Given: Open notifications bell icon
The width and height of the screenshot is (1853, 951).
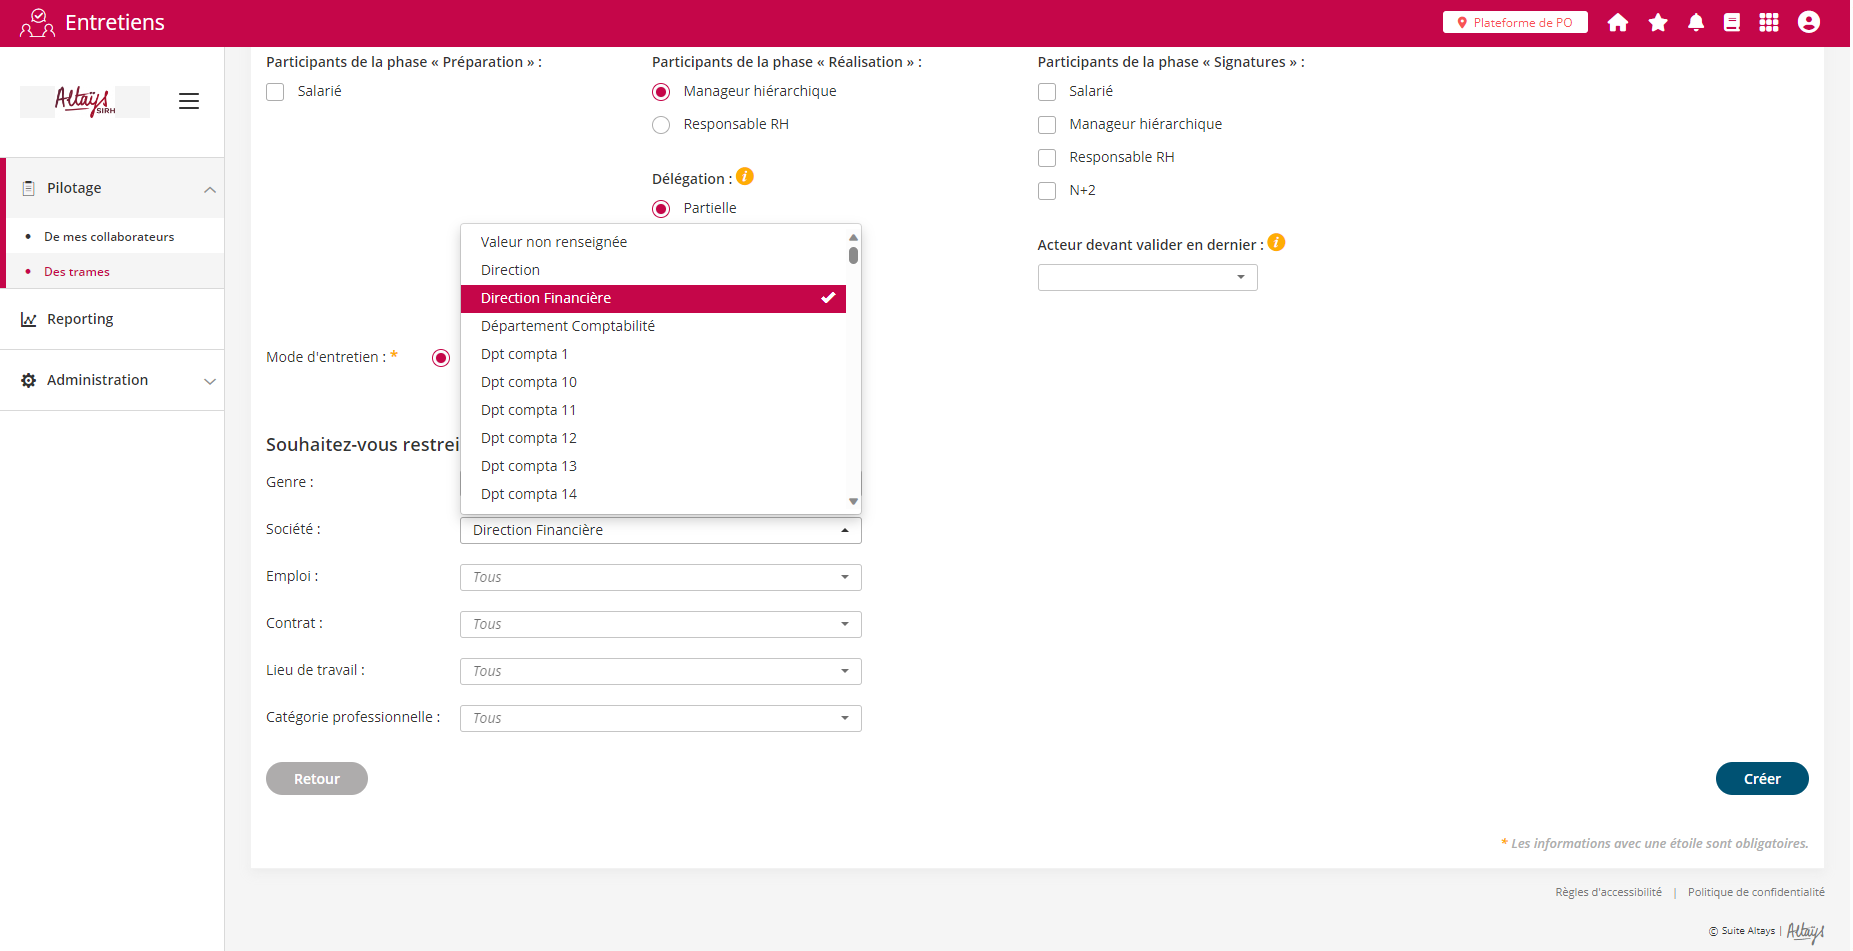Looking at the screenshot, I should click(1695, 23).
